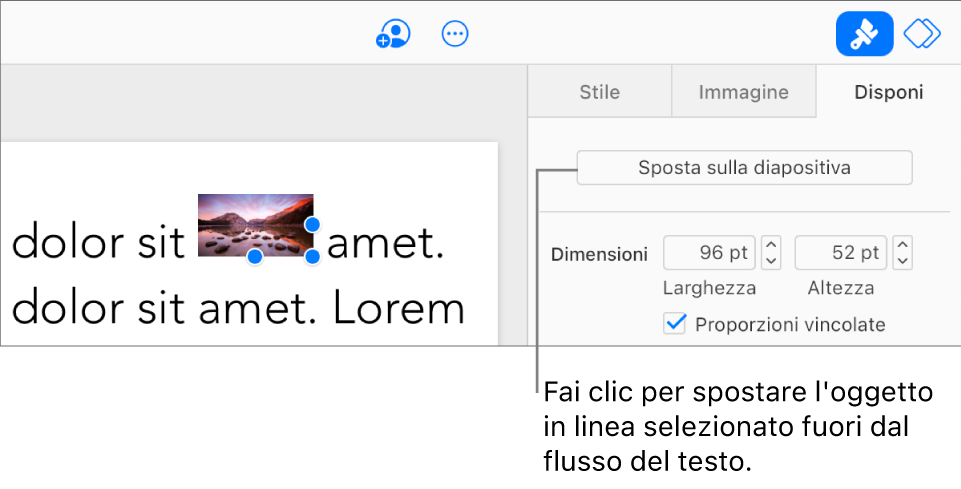Toggle the Format paintbrush sidebar
The height and width of the screenshot is (489, 961).
(864, 34)
